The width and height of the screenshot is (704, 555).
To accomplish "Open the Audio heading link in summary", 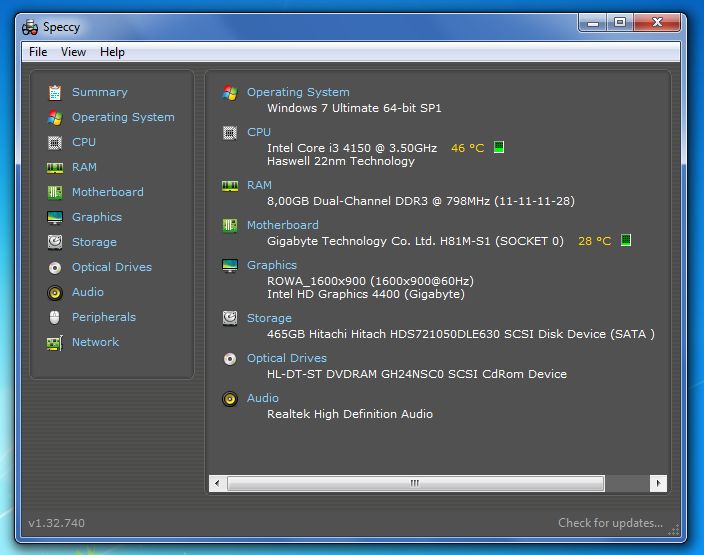I will click(x=263, y=398).
